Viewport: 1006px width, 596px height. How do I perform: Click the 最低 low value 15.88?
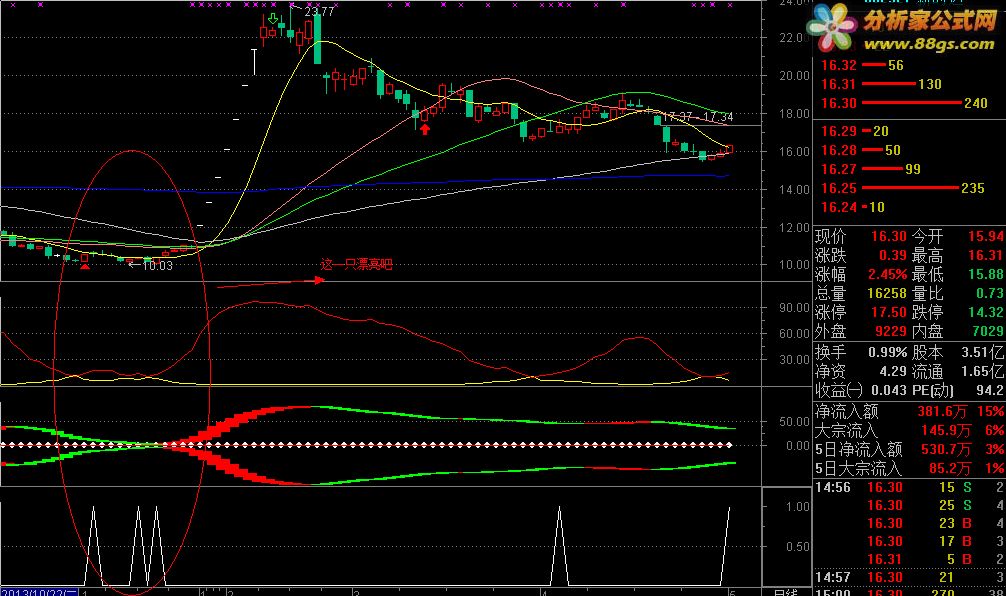tap(986, 274)
